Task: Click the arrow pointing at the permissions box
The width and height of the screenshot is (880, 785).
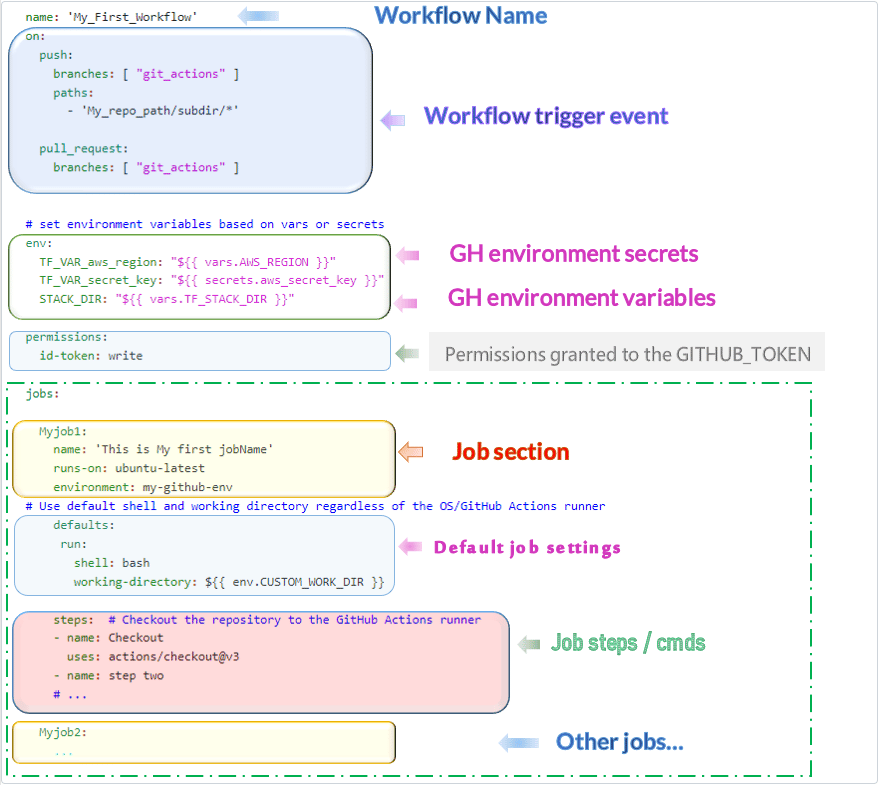Action: tap(407, 353)
